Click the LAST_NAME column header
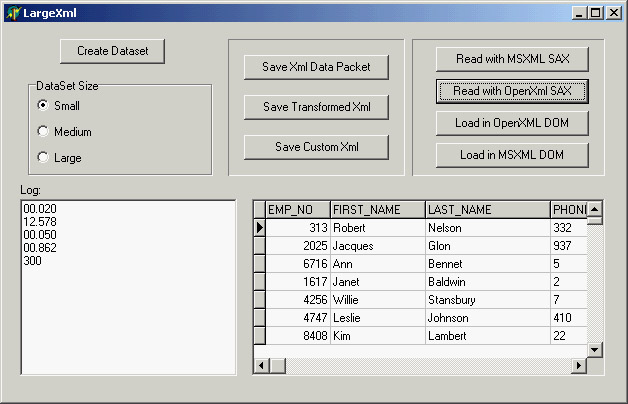Viewport: 628px width, 404px height. tap(487, 210)
